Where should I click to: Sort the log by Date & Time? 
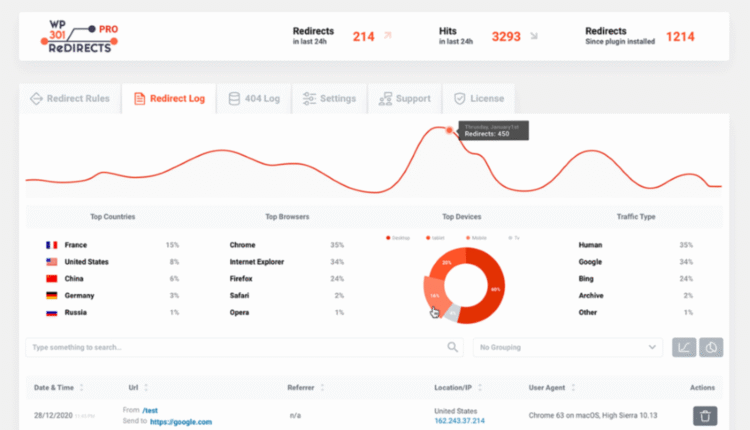(x=58, y=387)
